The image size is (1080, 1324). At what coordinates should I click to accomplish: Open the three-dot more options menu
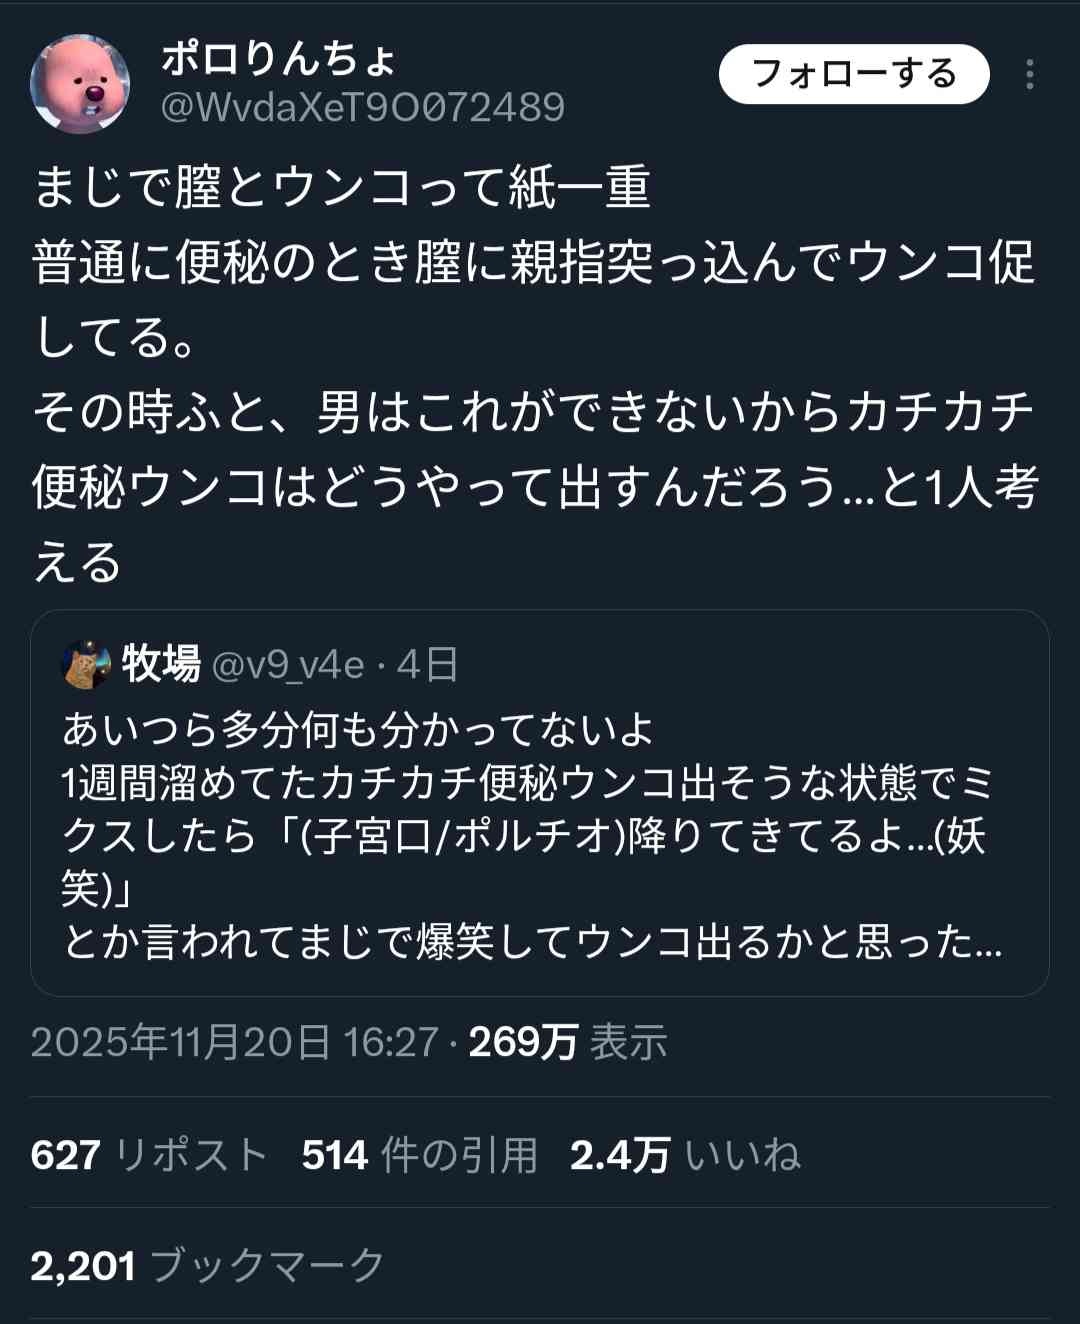[1029, 75]
